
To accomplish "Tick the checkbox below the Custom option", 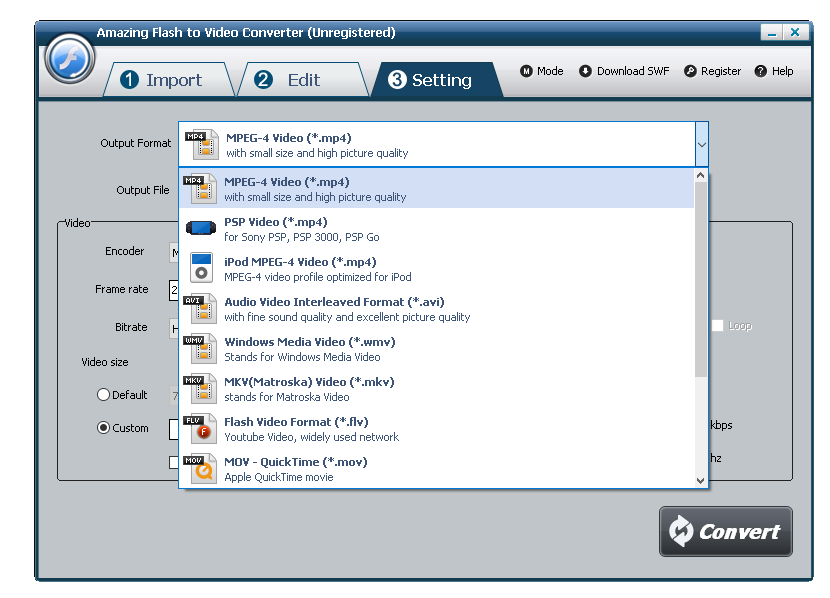I will 173,462.
